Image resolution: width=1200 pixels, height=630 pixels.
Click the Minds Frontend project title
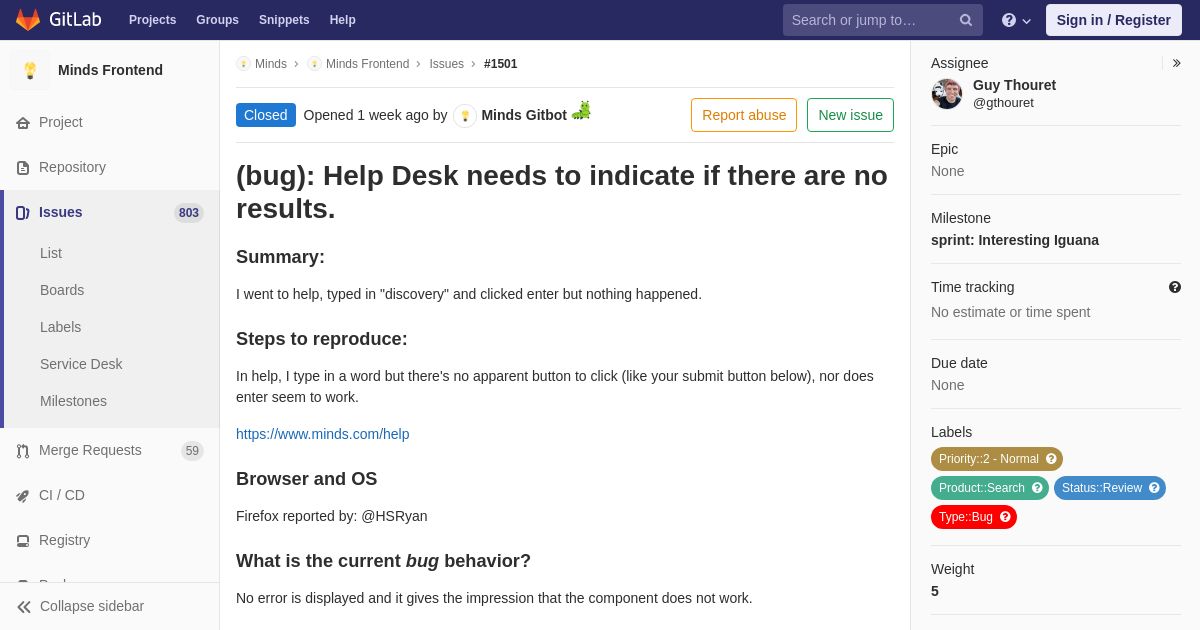click(x=110, y=70)
